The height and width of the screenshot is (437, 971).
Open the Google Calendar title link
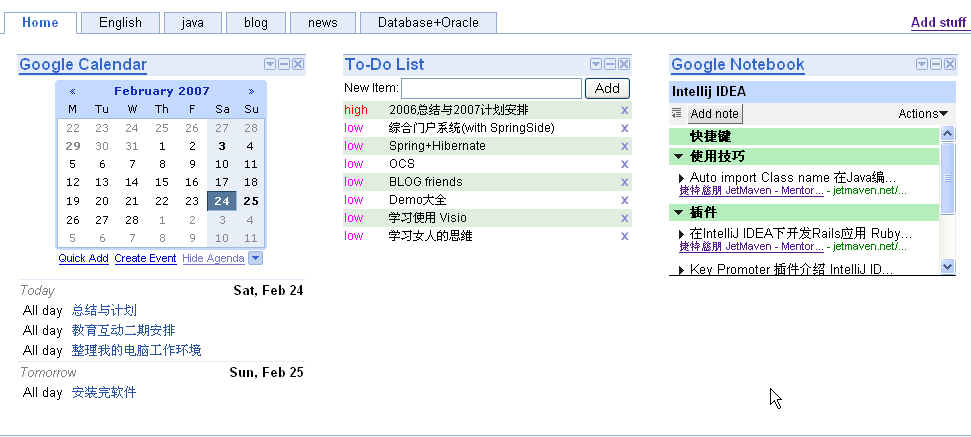click(83, 64)
